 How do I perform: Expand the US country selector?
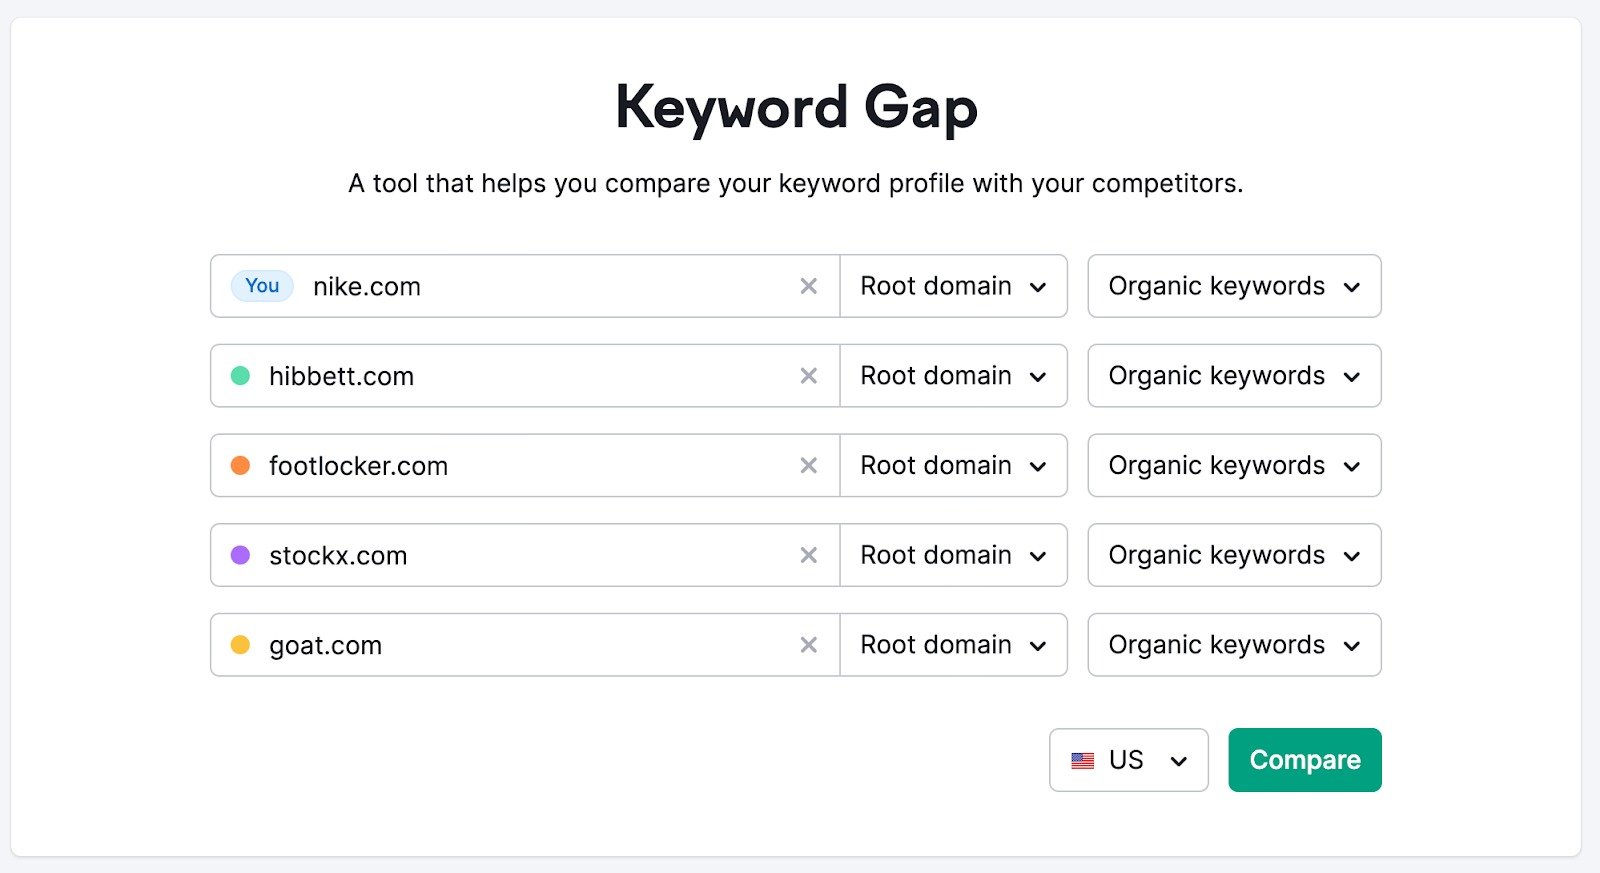tap(1128, 760)
